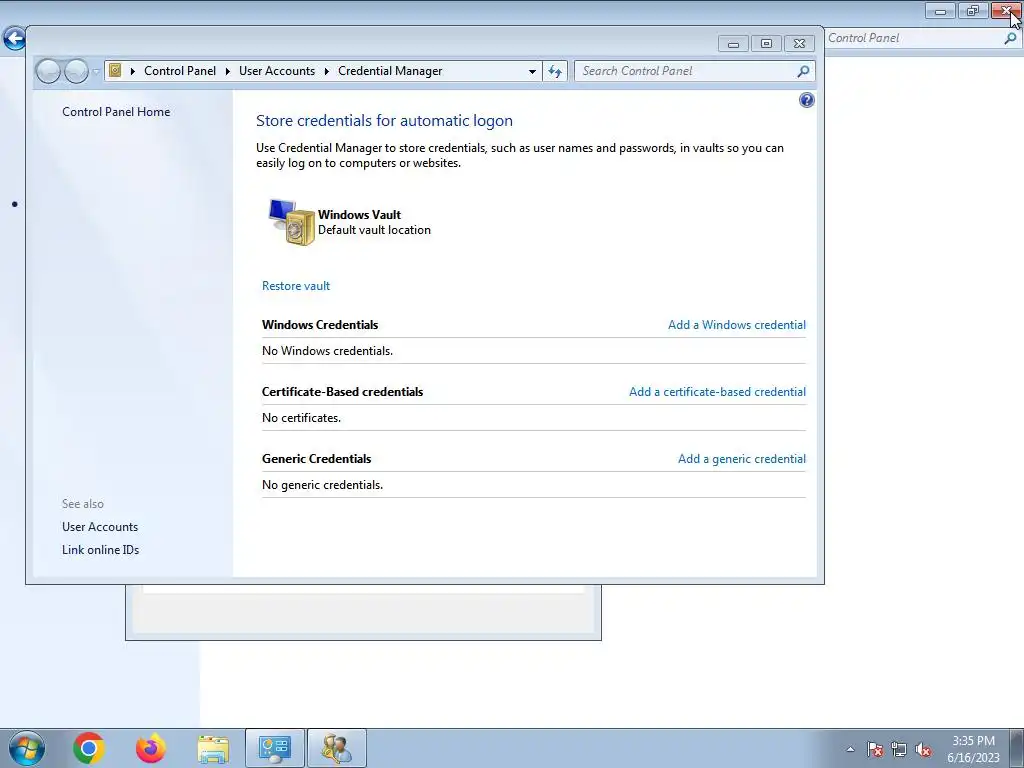
Task: Click the Show desktop button
Action: click(x=1017, y=748)
